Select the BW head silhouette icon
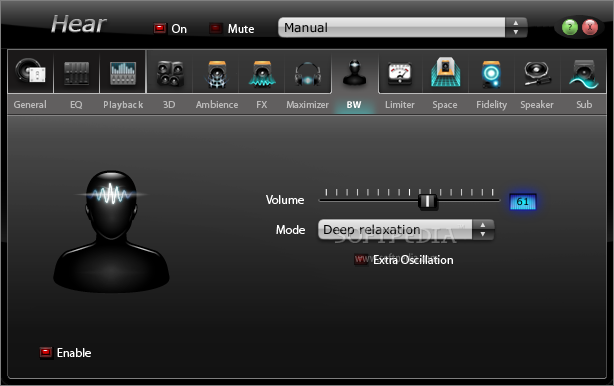Screen dimensions: 614x386 coord(354,73)
